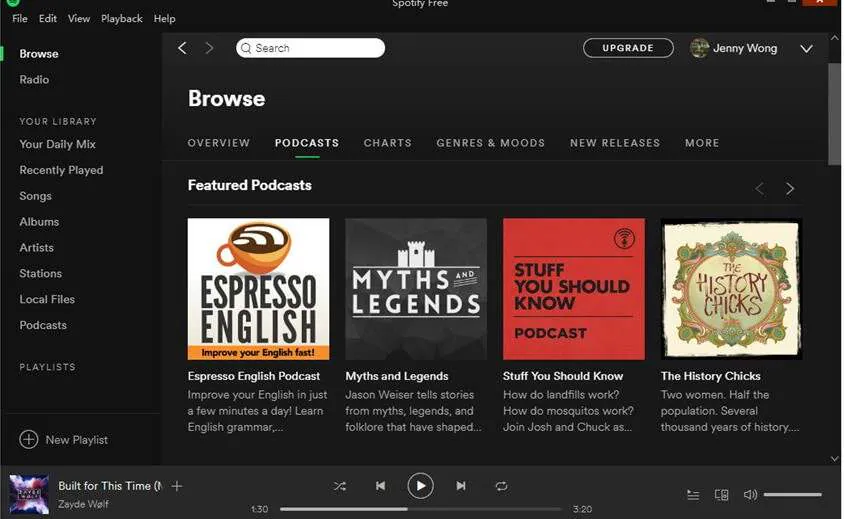Screen dimensions: 844x519
Task: Show next Featured Podcasts with right arrow
Action: (790, 188)
